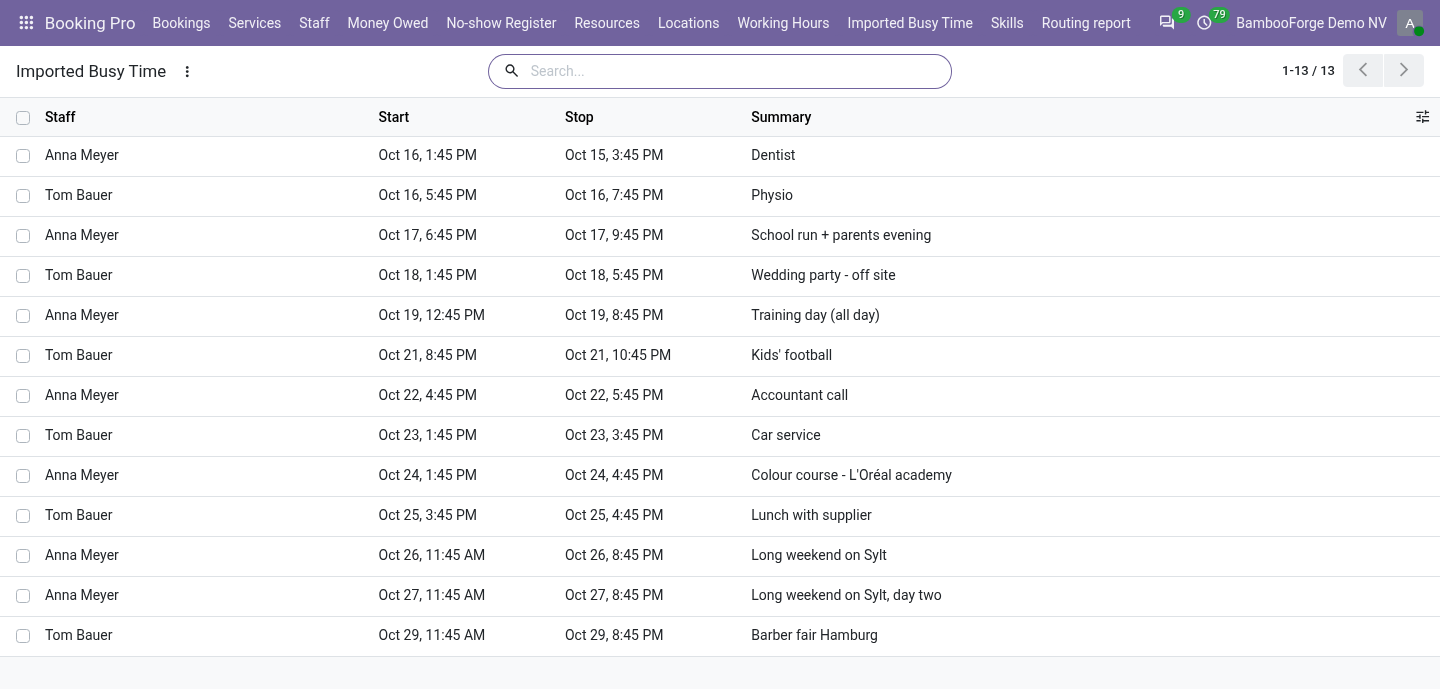Open the Staff menu
1440x689 pixels.
[x=314, y=23]
